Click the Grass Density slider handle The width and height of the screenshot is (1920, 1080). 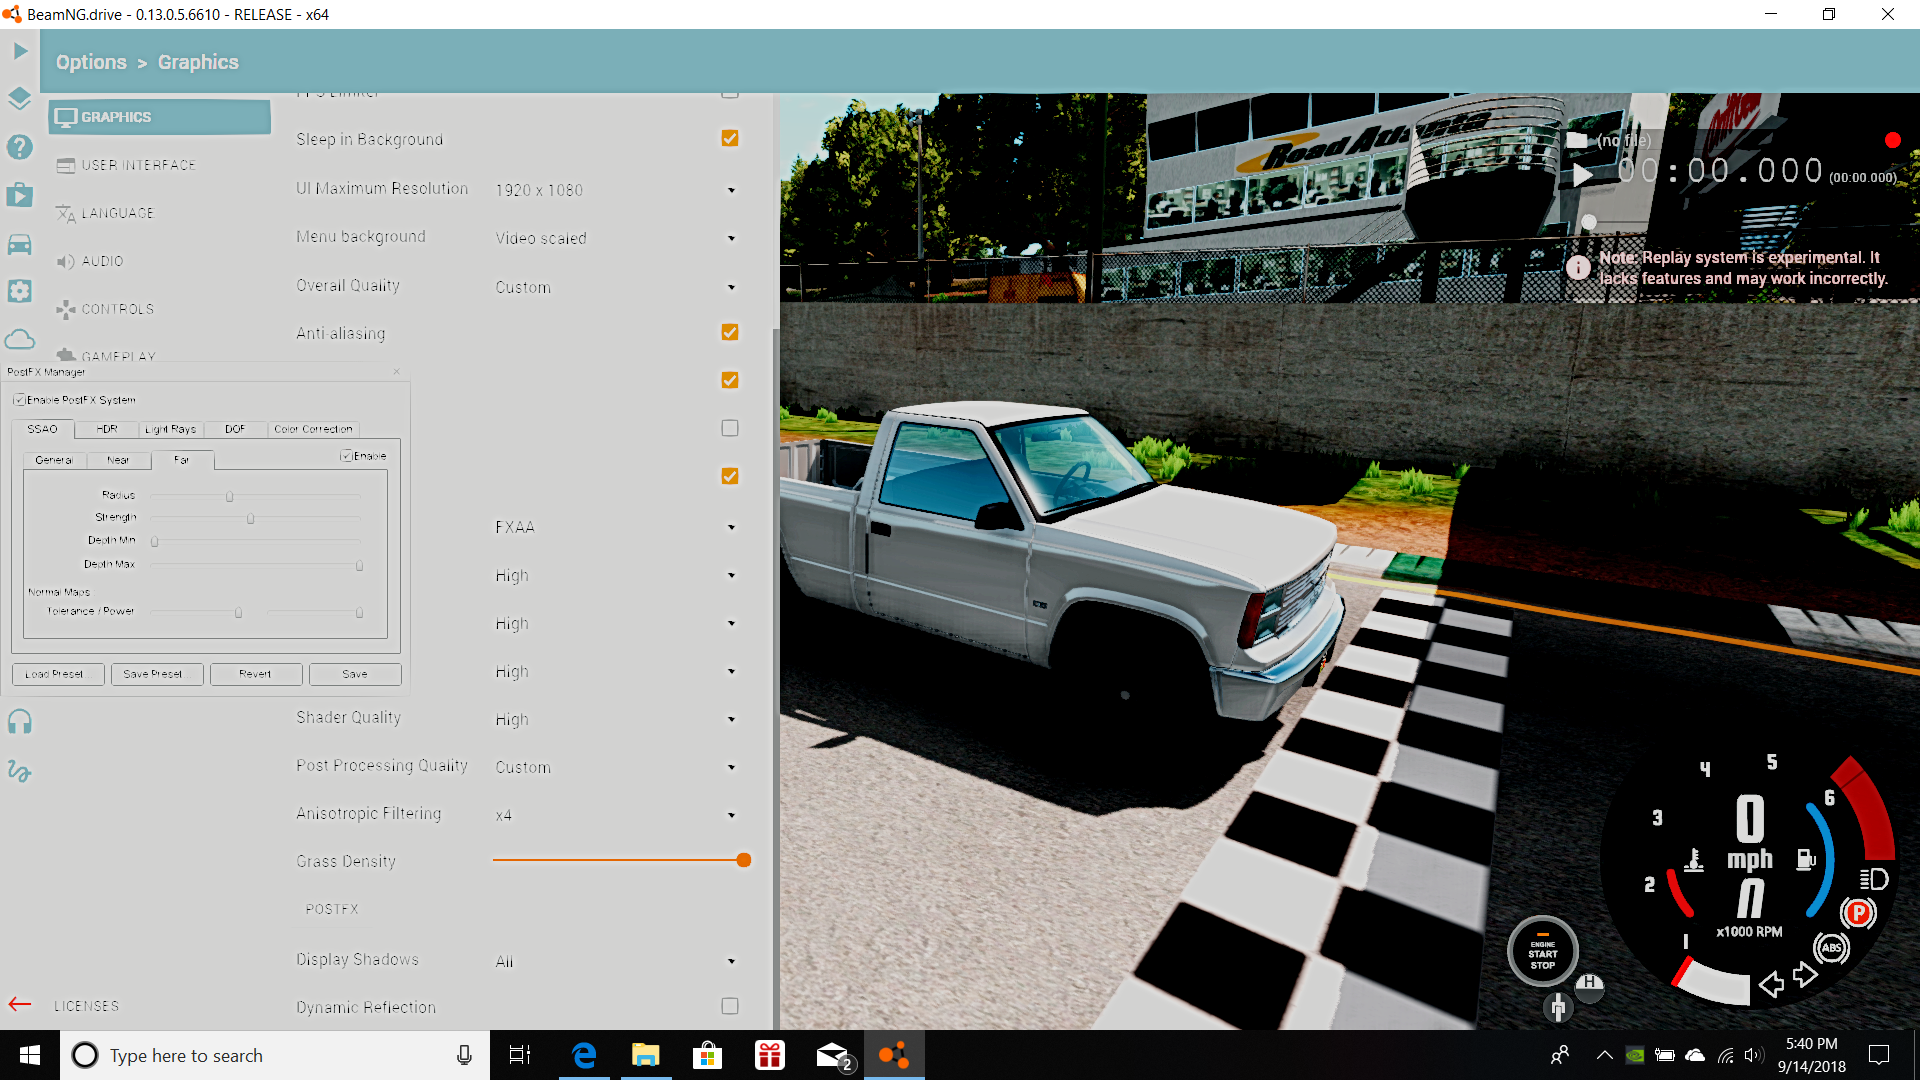pos(743,860)
